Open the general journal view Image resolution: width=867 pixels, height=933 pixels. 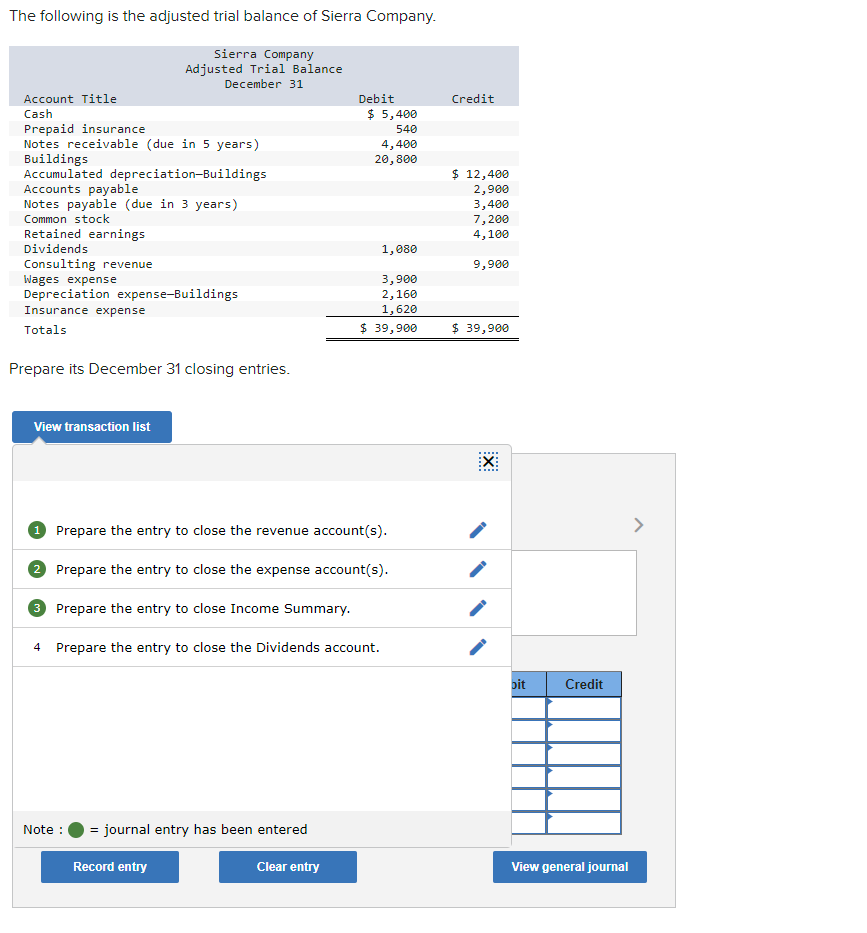569,866
